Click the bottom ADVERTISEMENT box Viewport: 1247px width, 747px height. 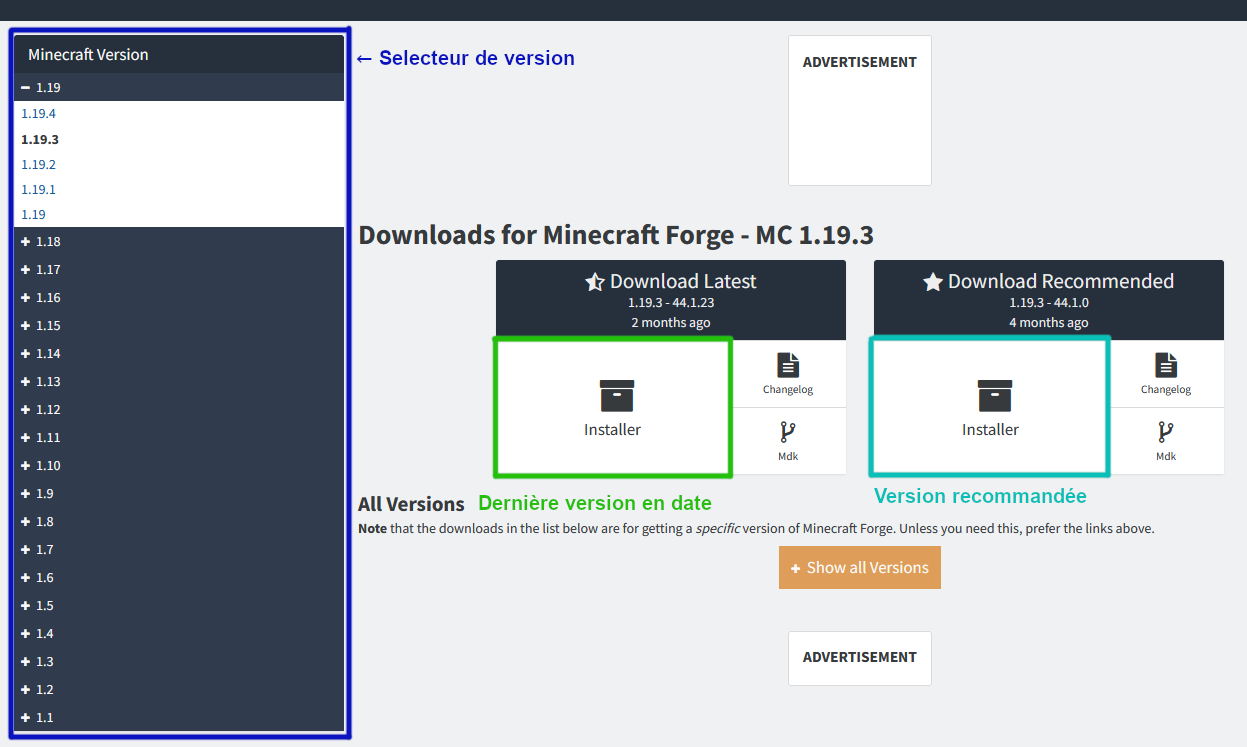860,658
